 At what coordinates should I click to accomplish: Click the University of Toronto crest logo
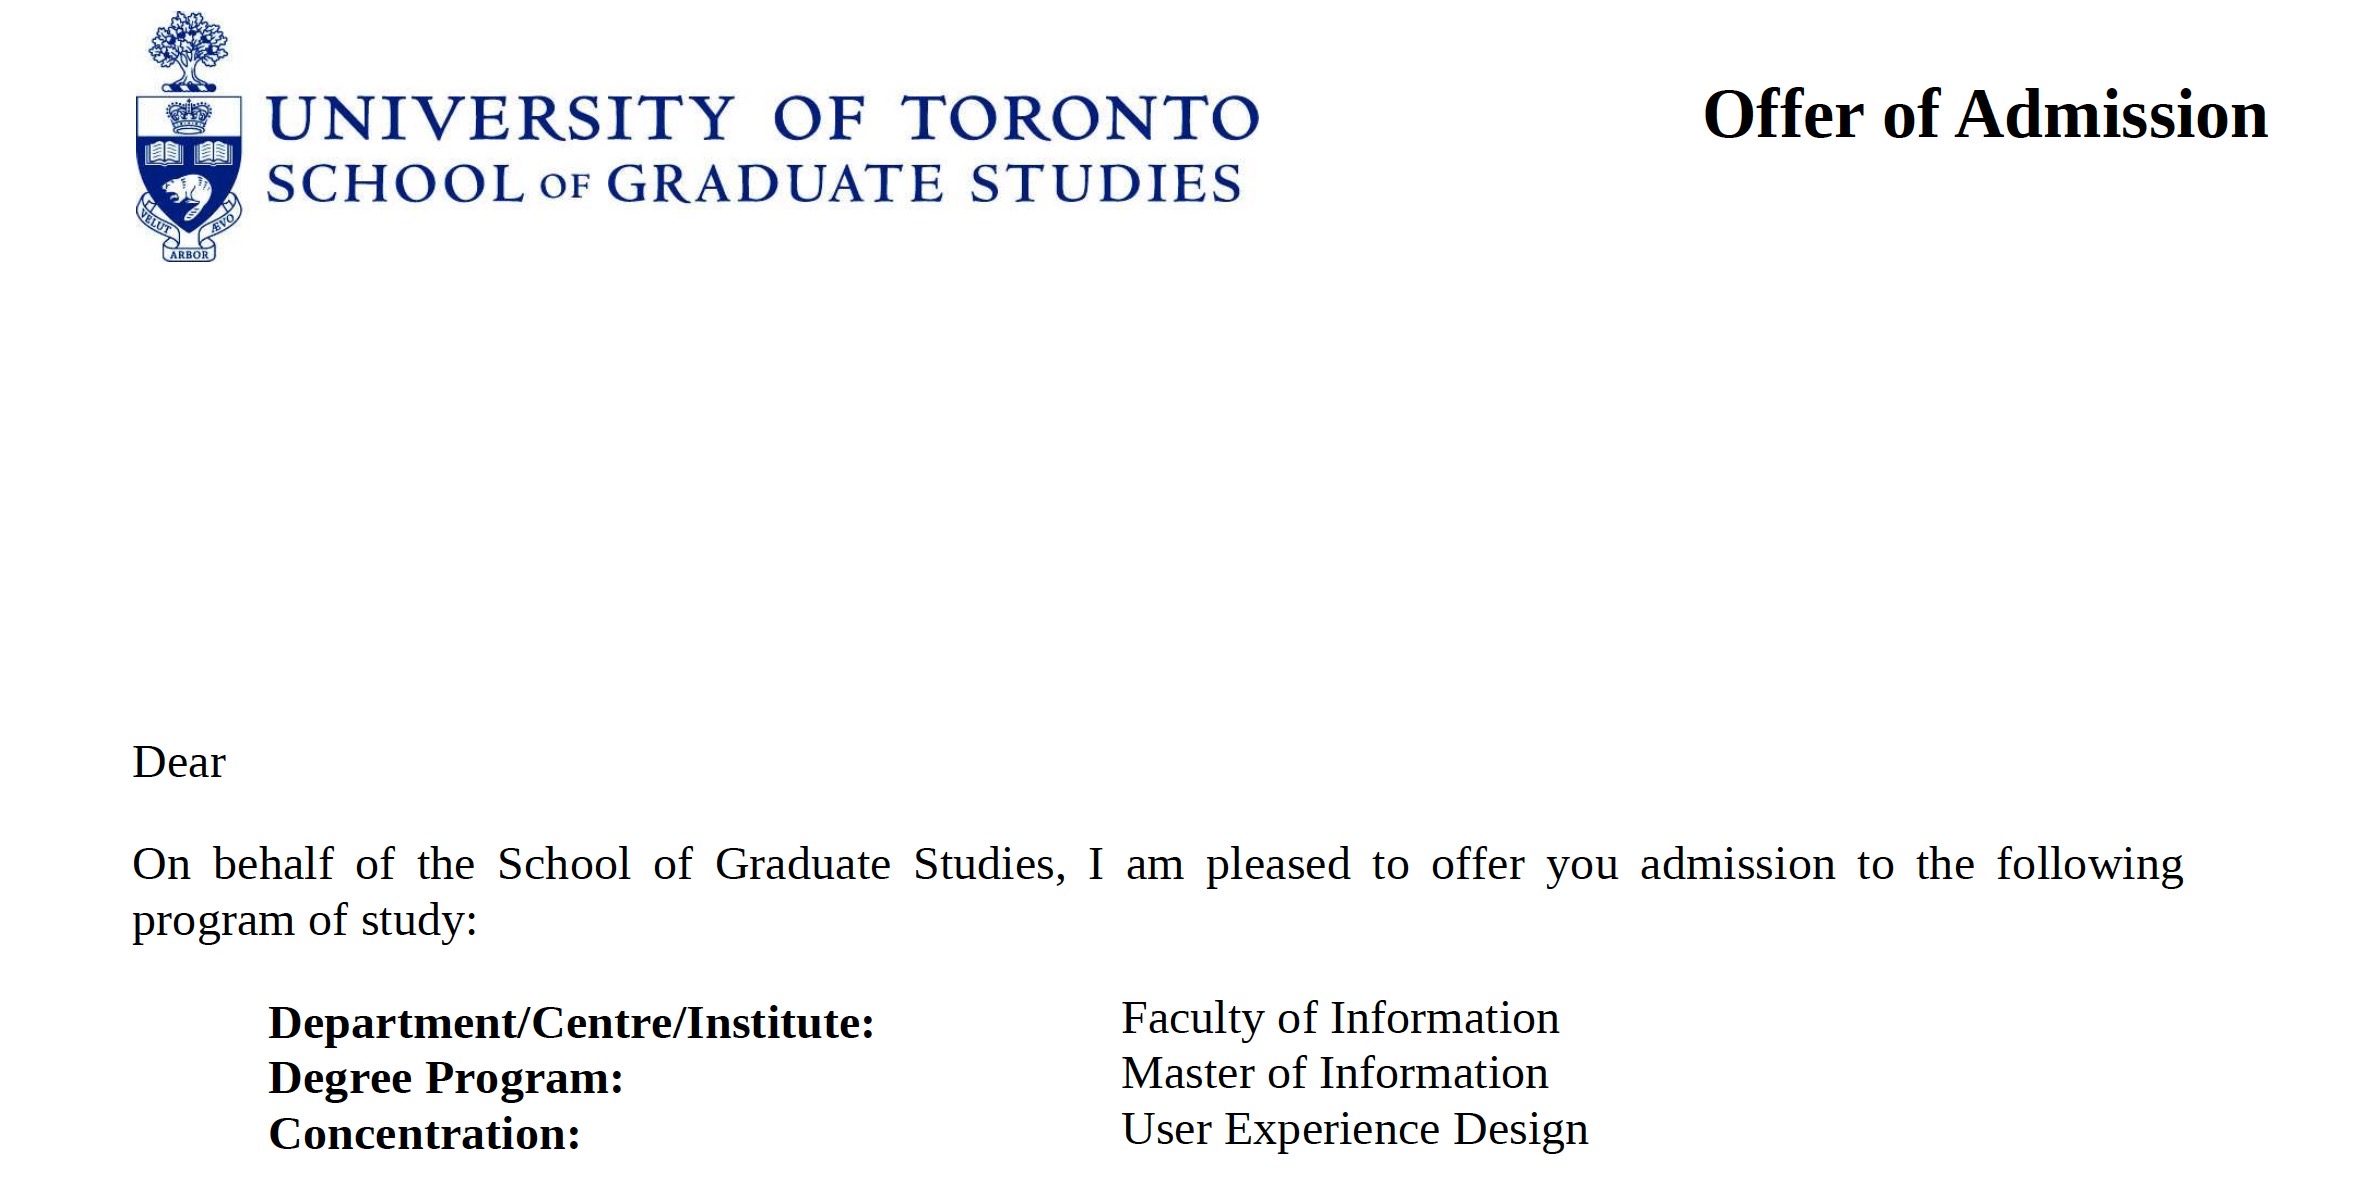(189, 137)
